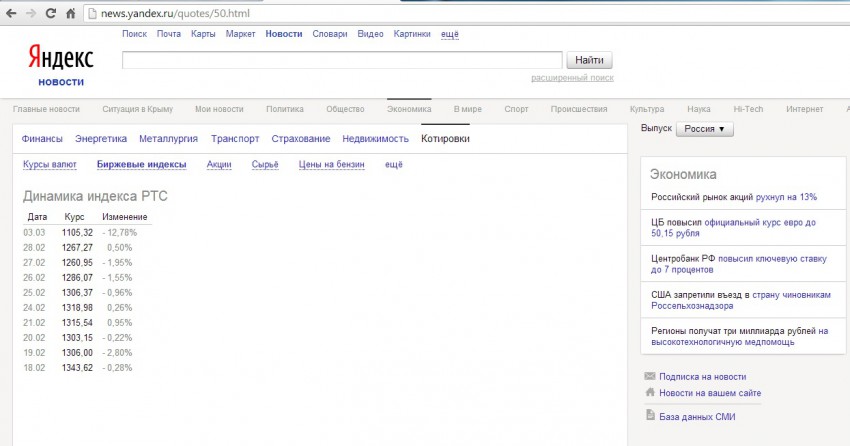Click the Яндекс Новости logo
850x446 pixels.
click(x=60, y=64)
